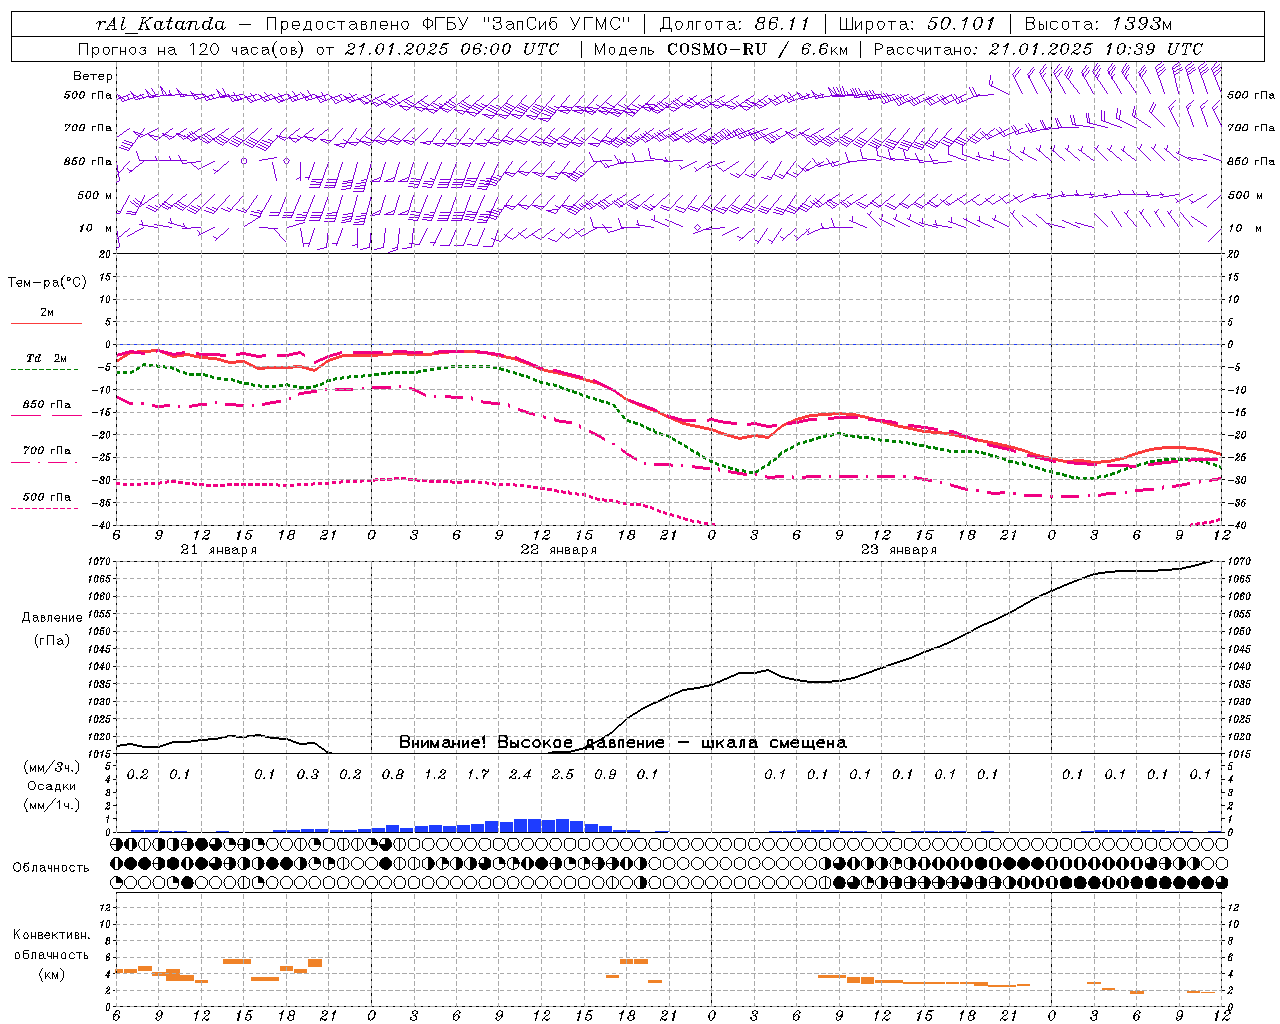
Task: Select the Широта: 50.101 header field
Action: (917, 24)
